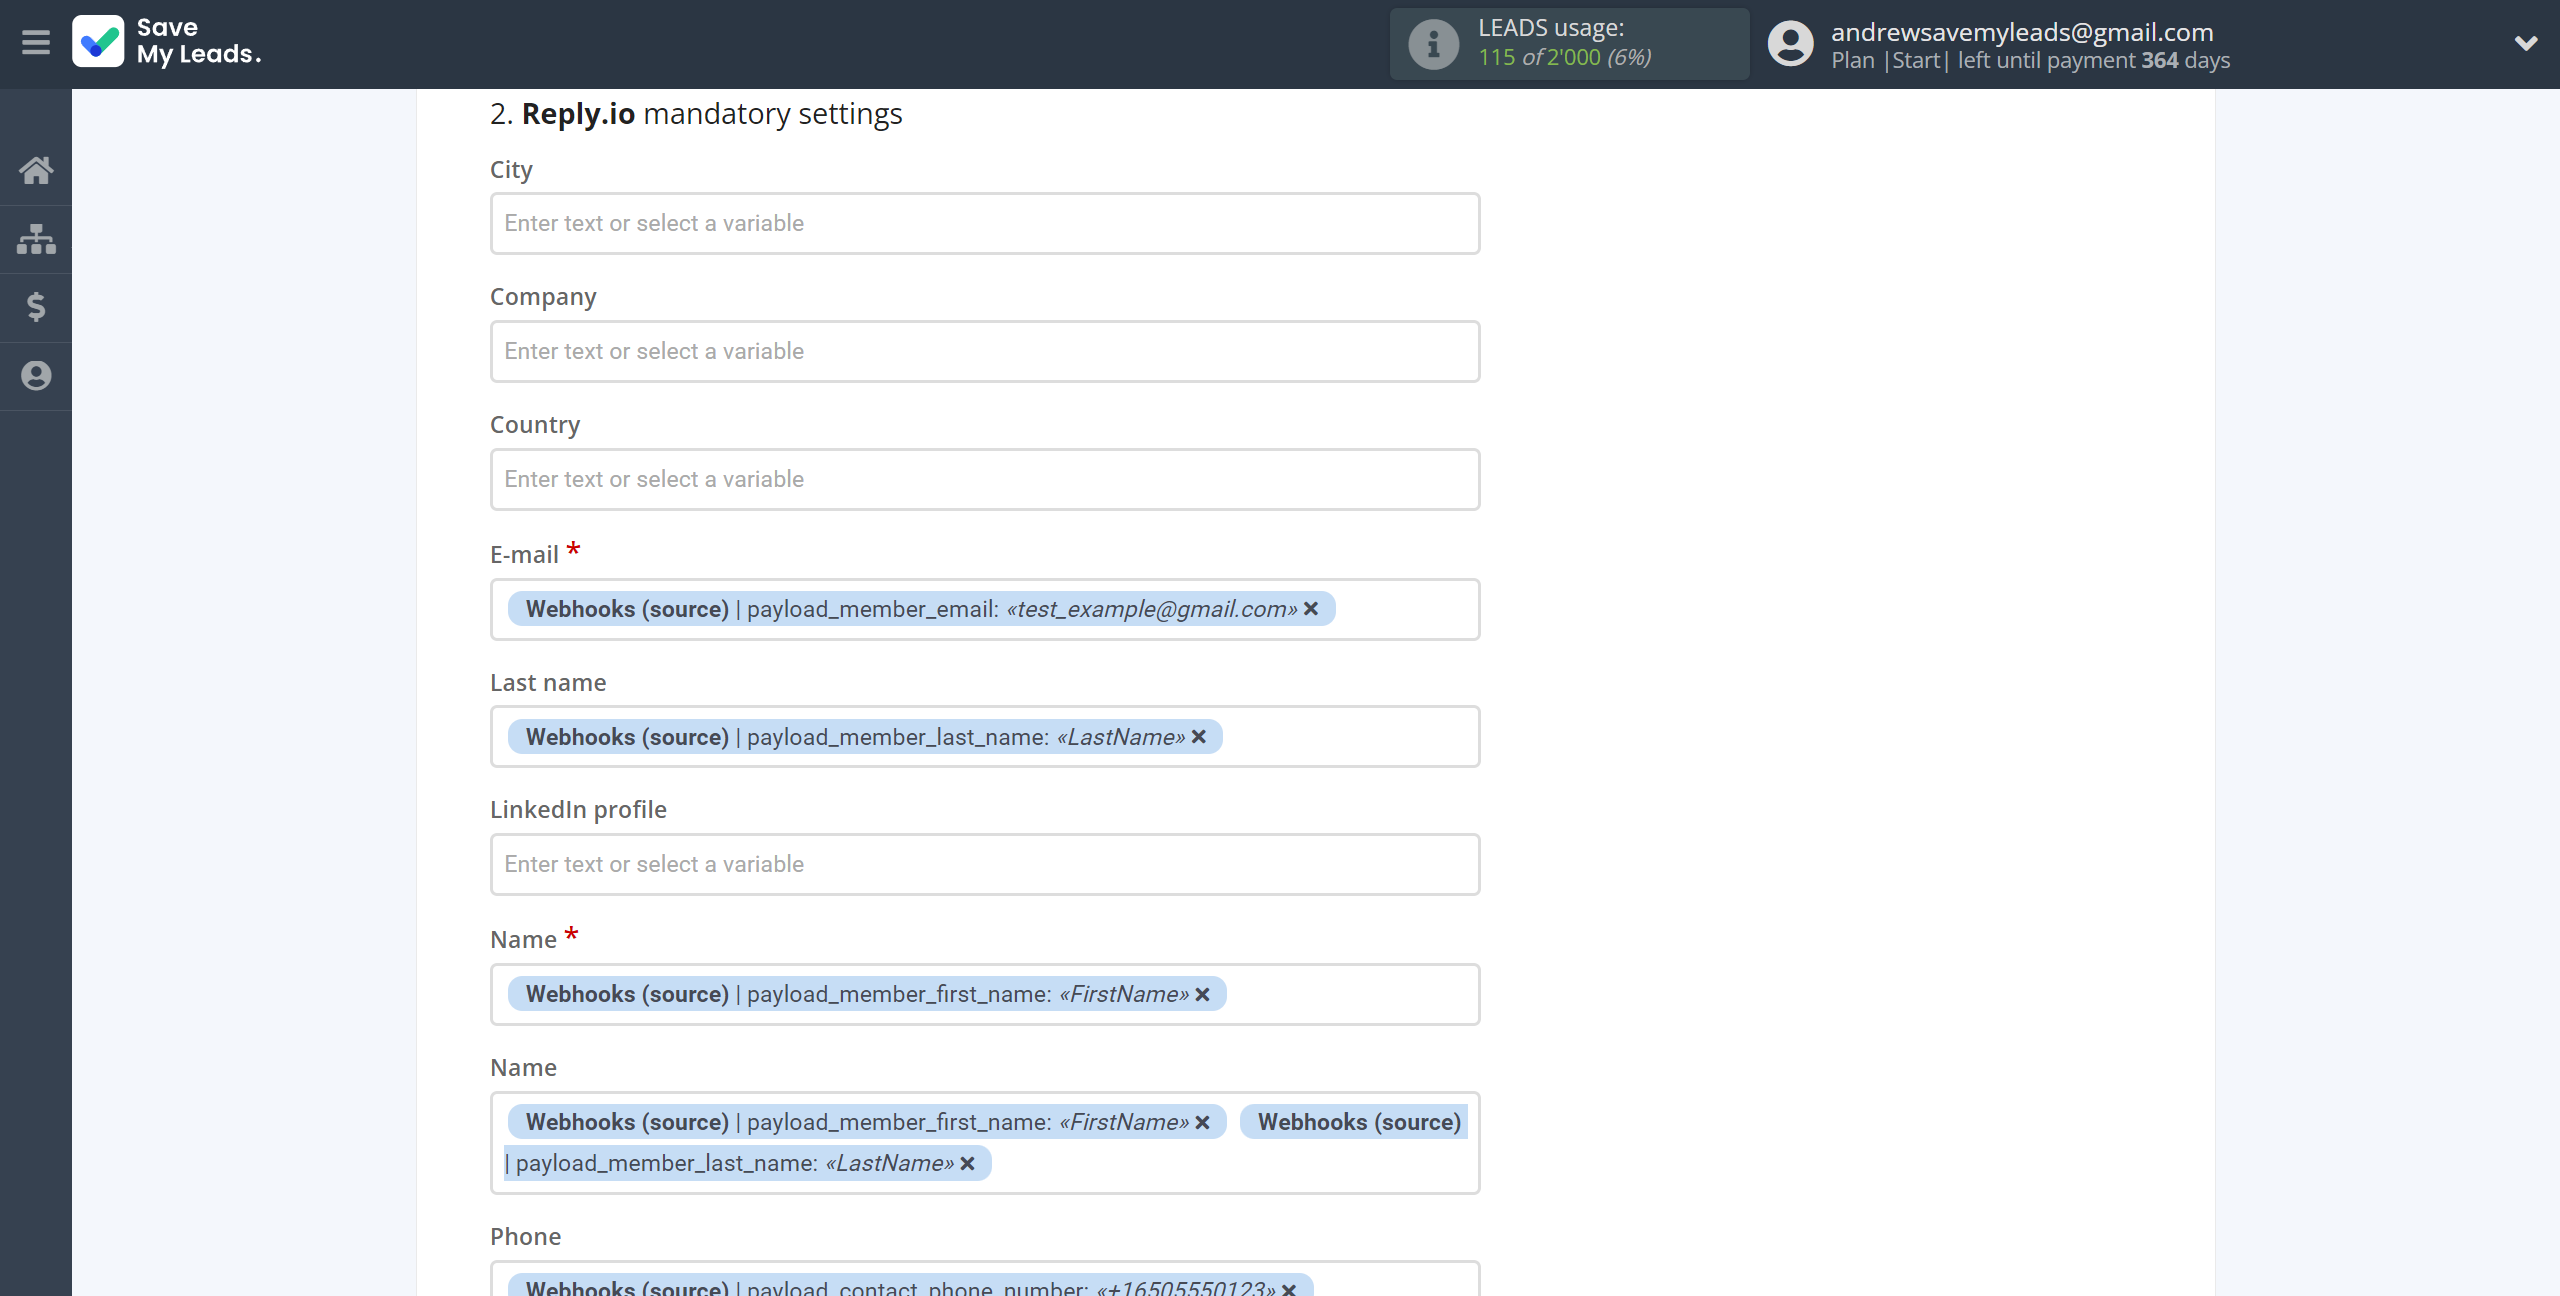Remove the payload_member_email variable tag

1311,609
